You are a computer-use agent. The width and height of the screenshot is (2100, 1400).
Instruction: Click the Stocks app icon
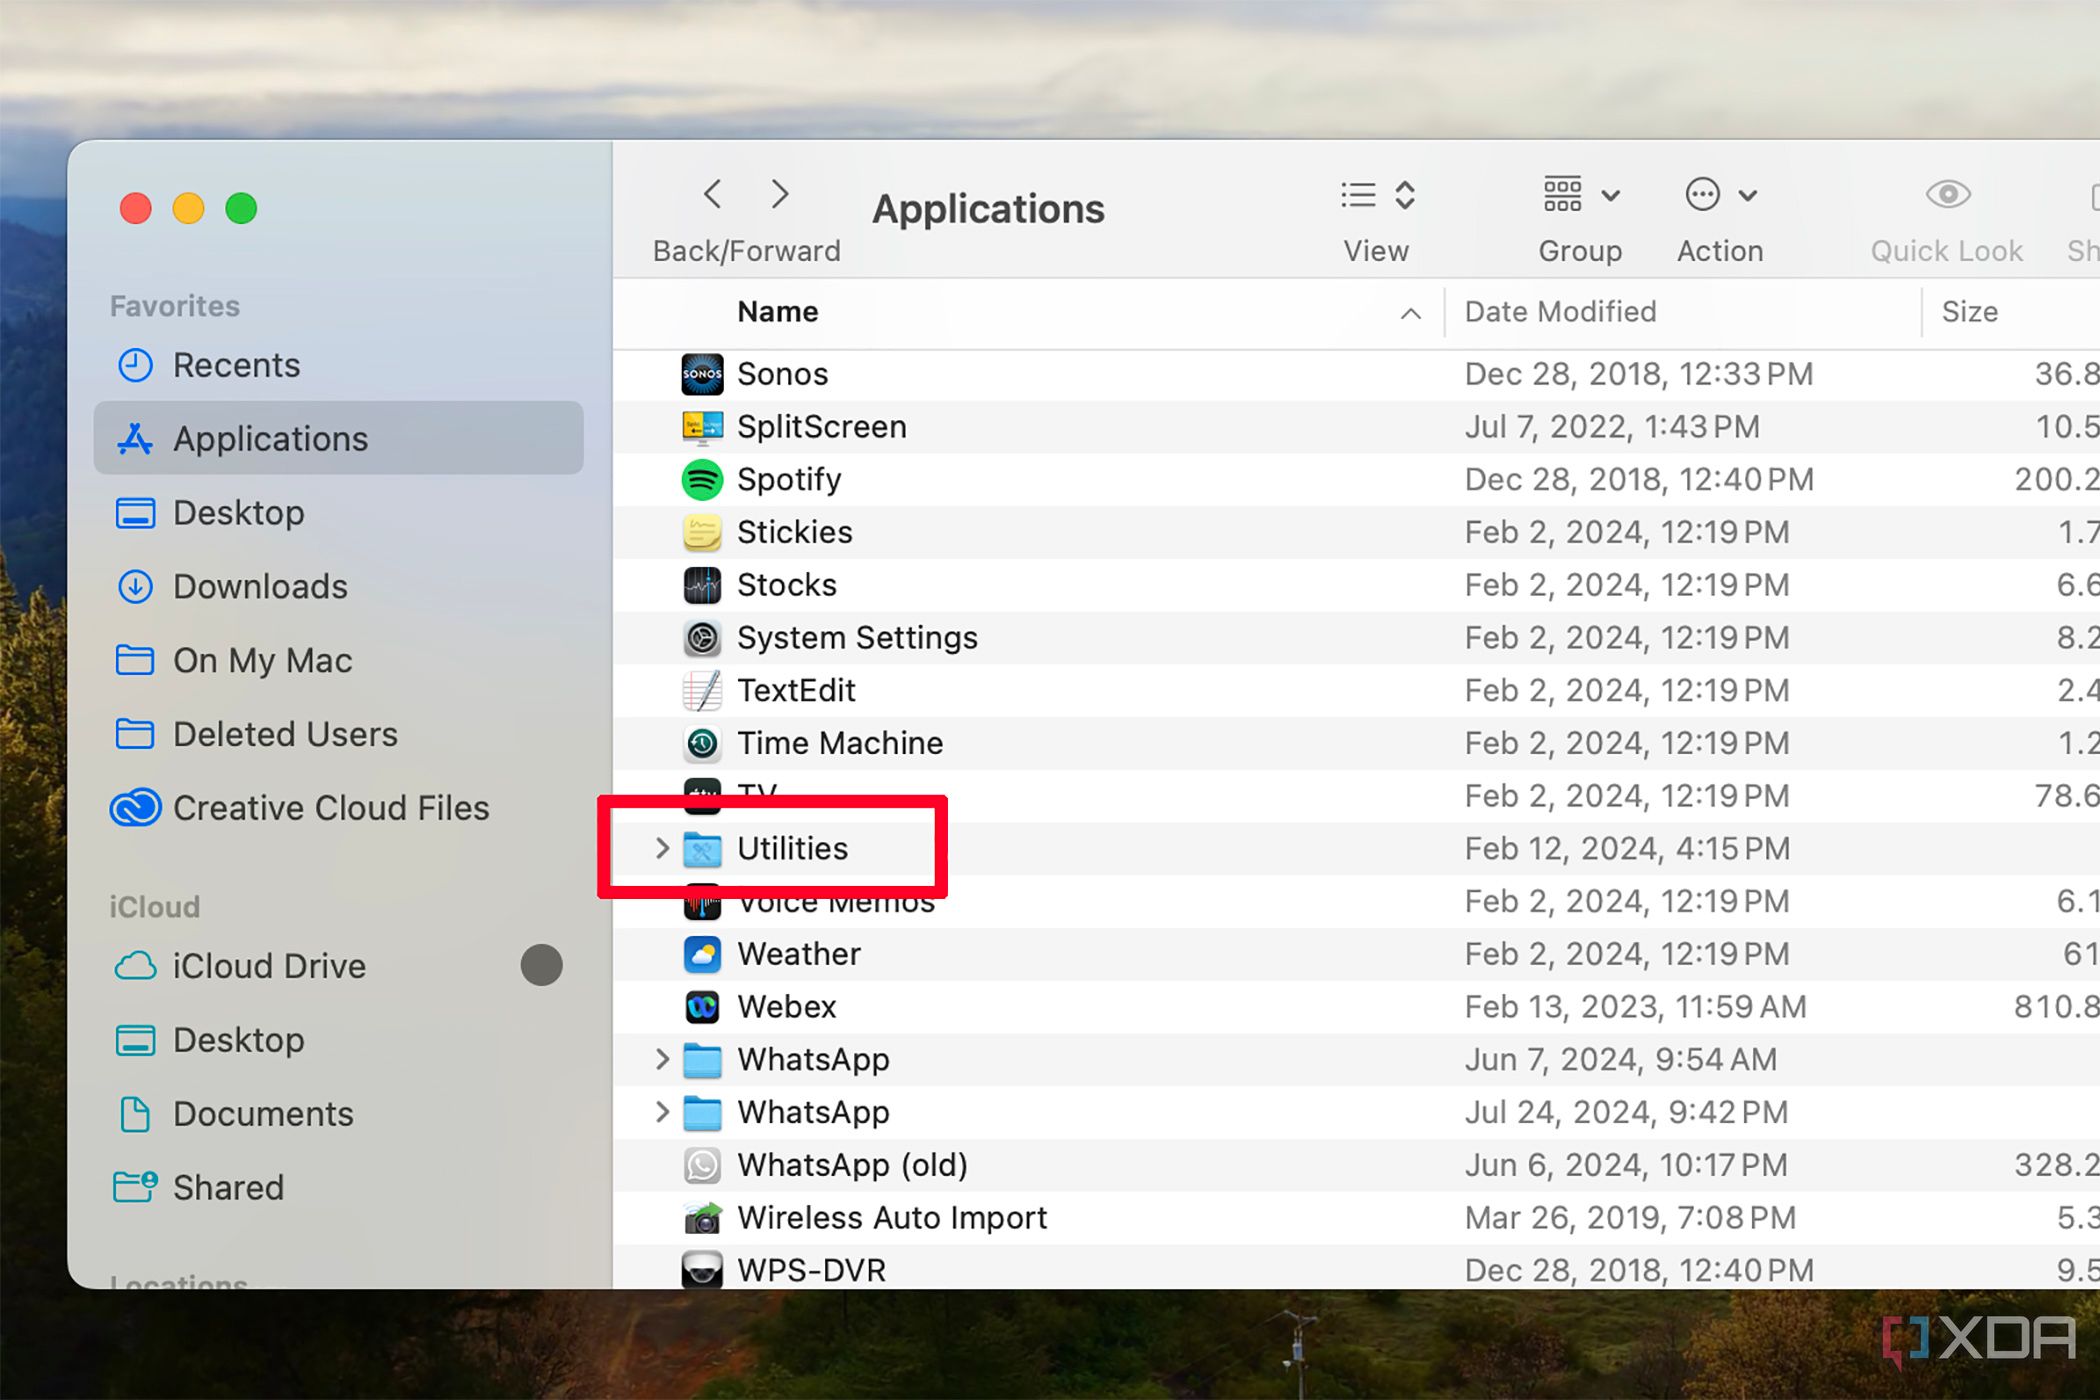(702, 585)
